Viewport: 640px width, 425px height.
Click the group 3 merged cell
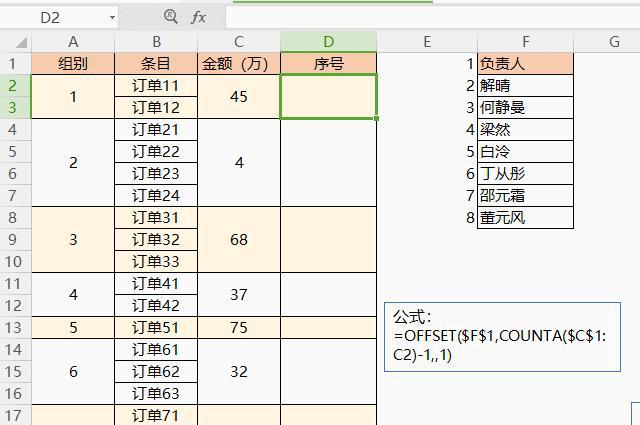pyautogui.click(x=73, y=240)
